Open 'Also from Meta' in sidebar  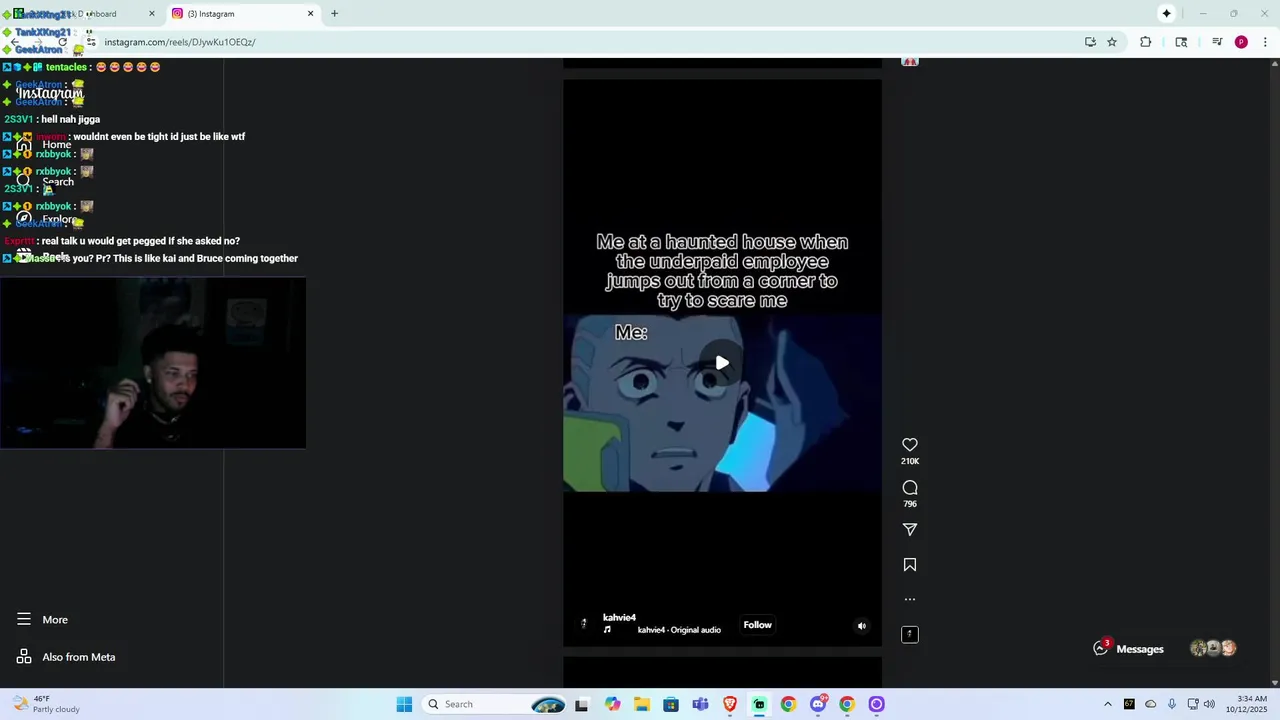[x=66, y=657]
